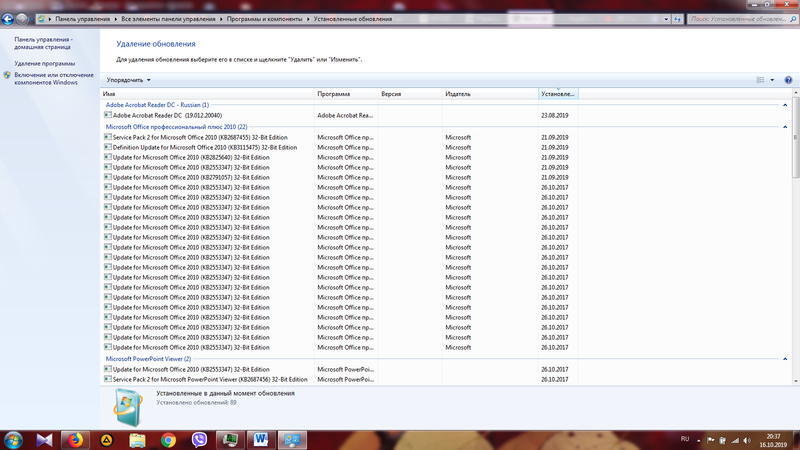
Task: Collapse the Adobe Acrobat Reader DC group
Action: click(x=785, y=105)
